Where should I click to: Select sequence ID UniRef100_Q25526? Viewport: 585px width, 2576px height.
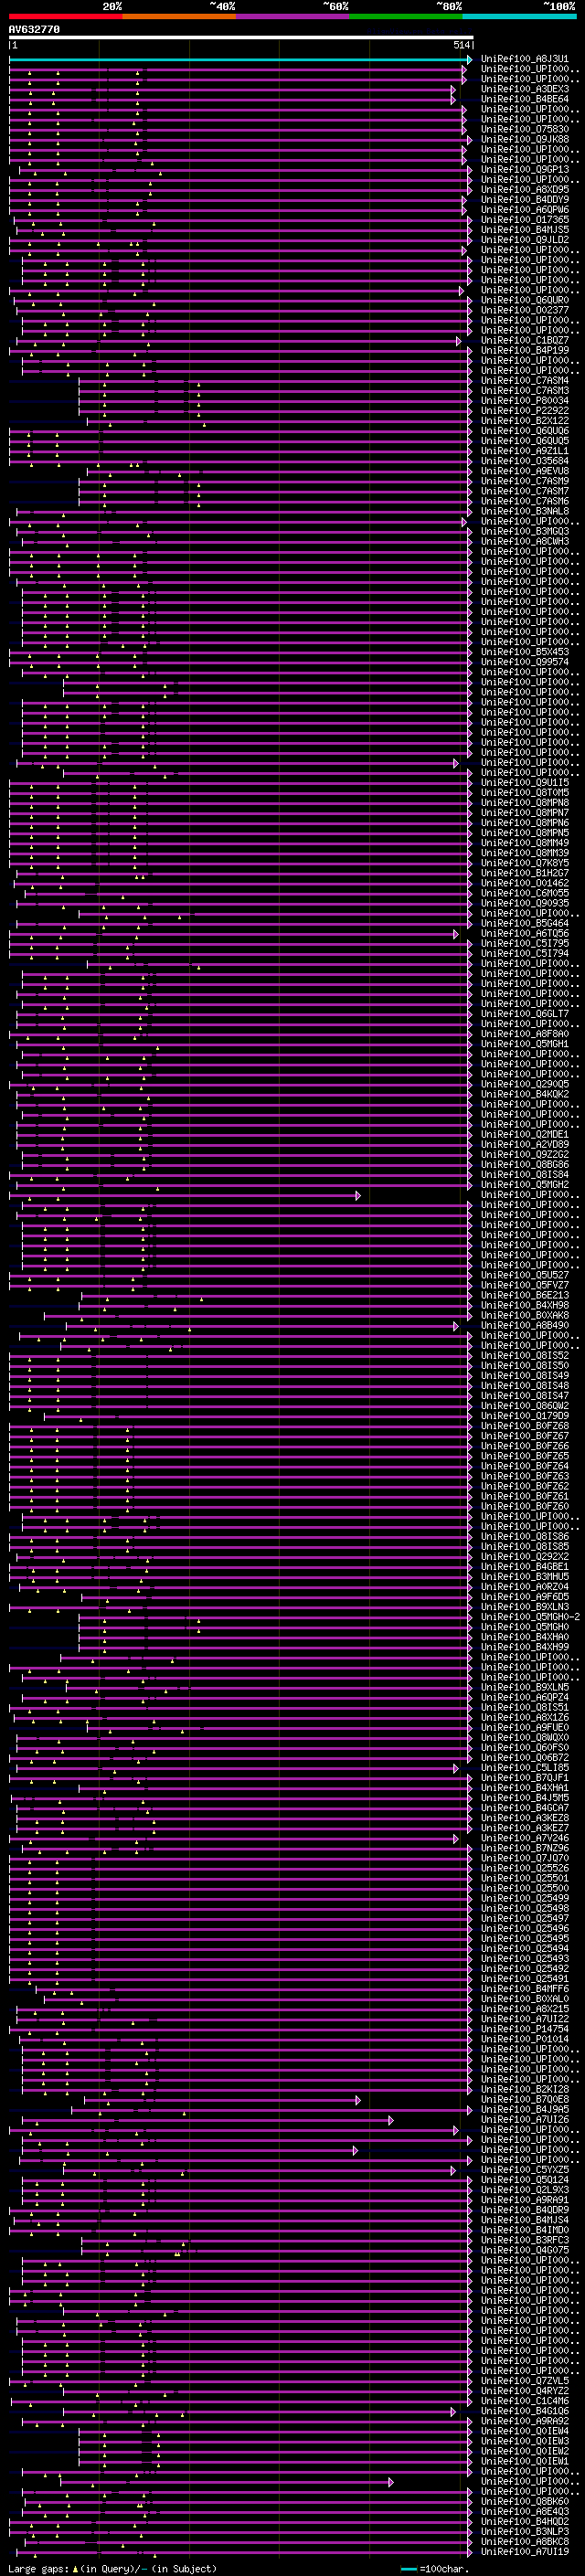tap(525, 1868)
